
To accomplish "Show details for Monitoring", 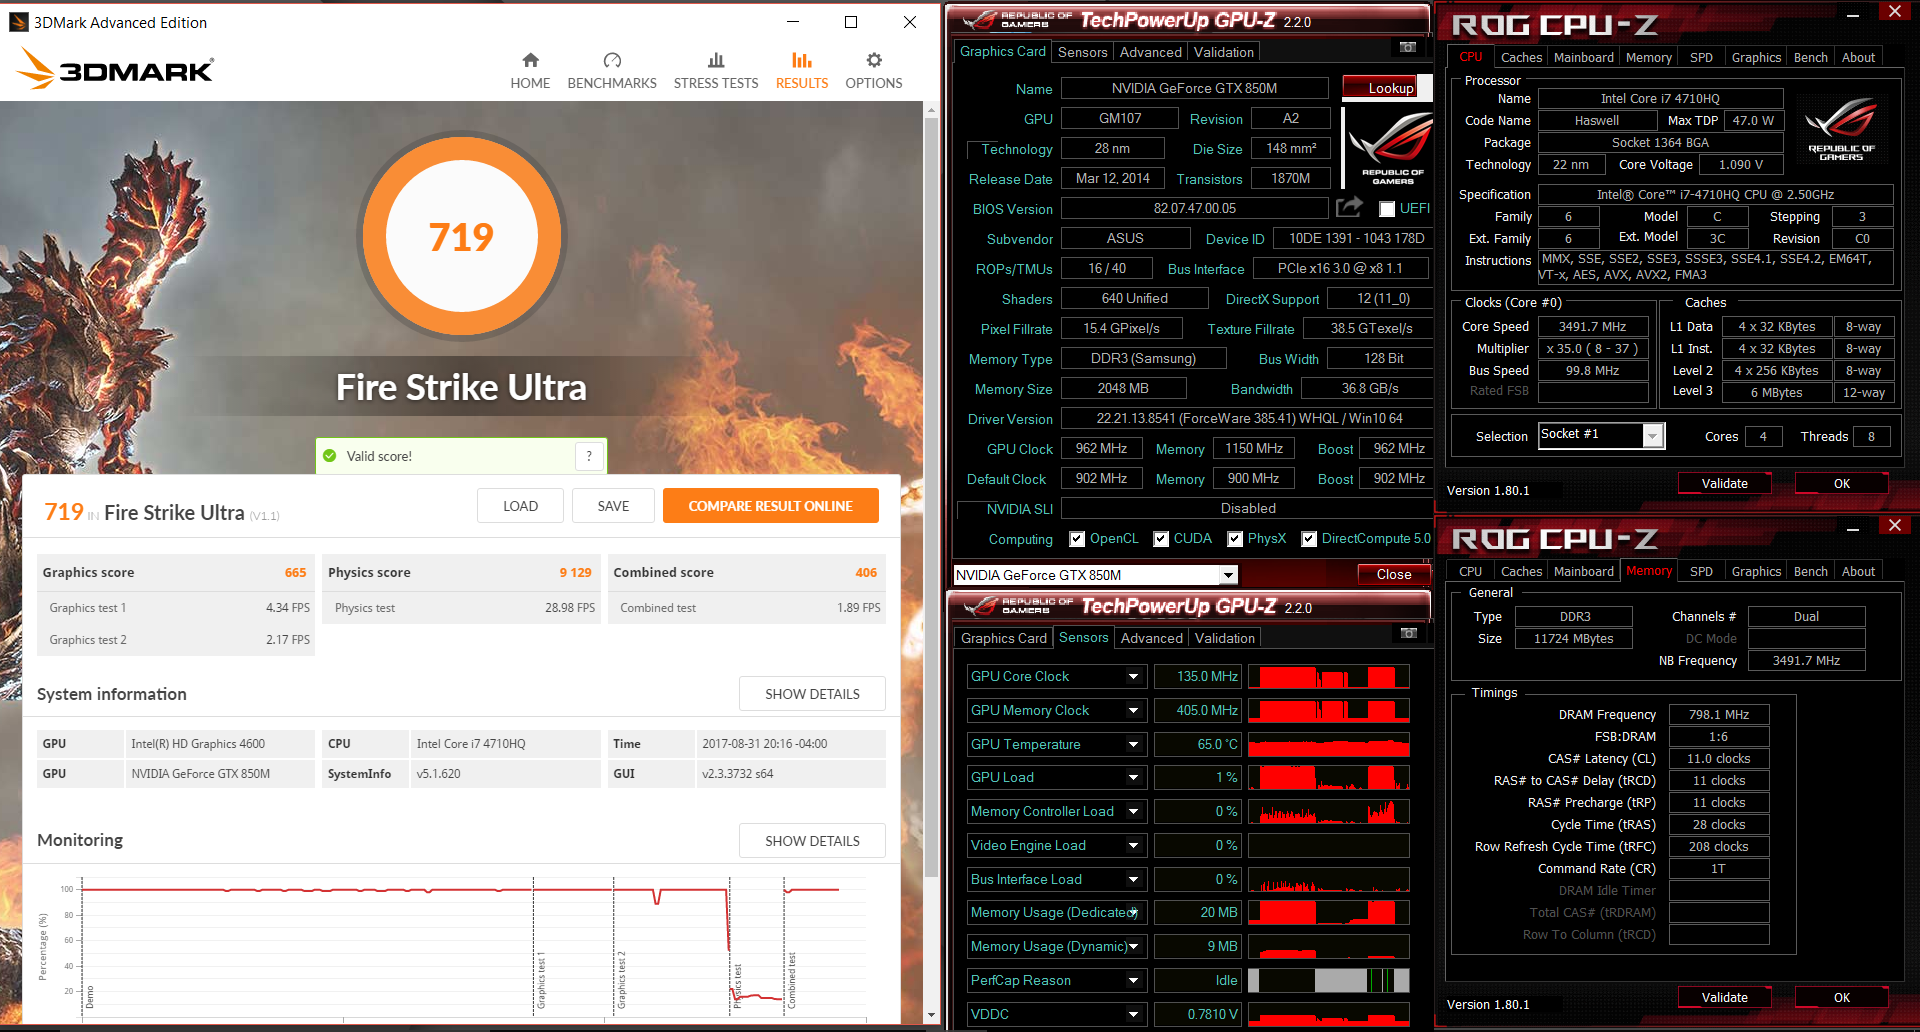I will [x=812, y=841].
